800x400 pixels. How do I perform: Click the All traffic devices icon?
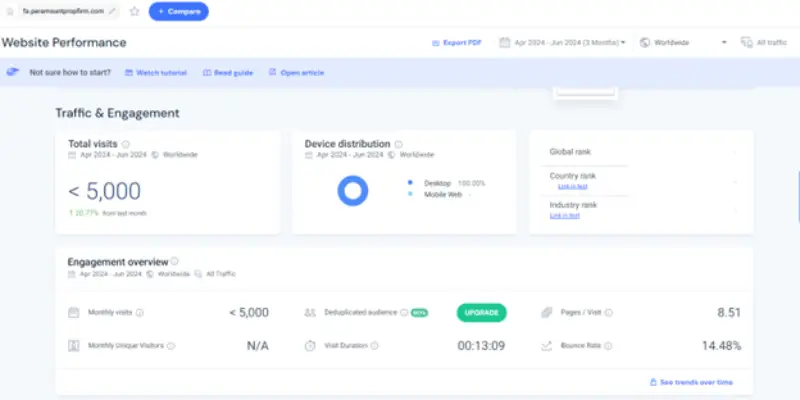746,43
